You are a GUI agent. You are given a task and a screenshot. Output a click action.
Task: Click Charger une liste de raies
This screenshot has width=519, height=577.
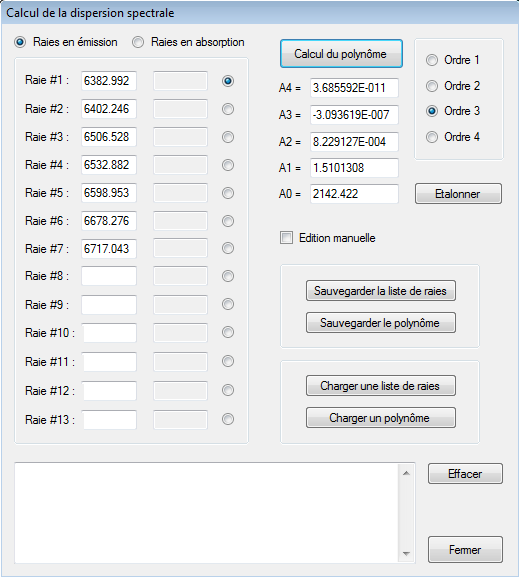pyautogui.click(x=381, y=386)
